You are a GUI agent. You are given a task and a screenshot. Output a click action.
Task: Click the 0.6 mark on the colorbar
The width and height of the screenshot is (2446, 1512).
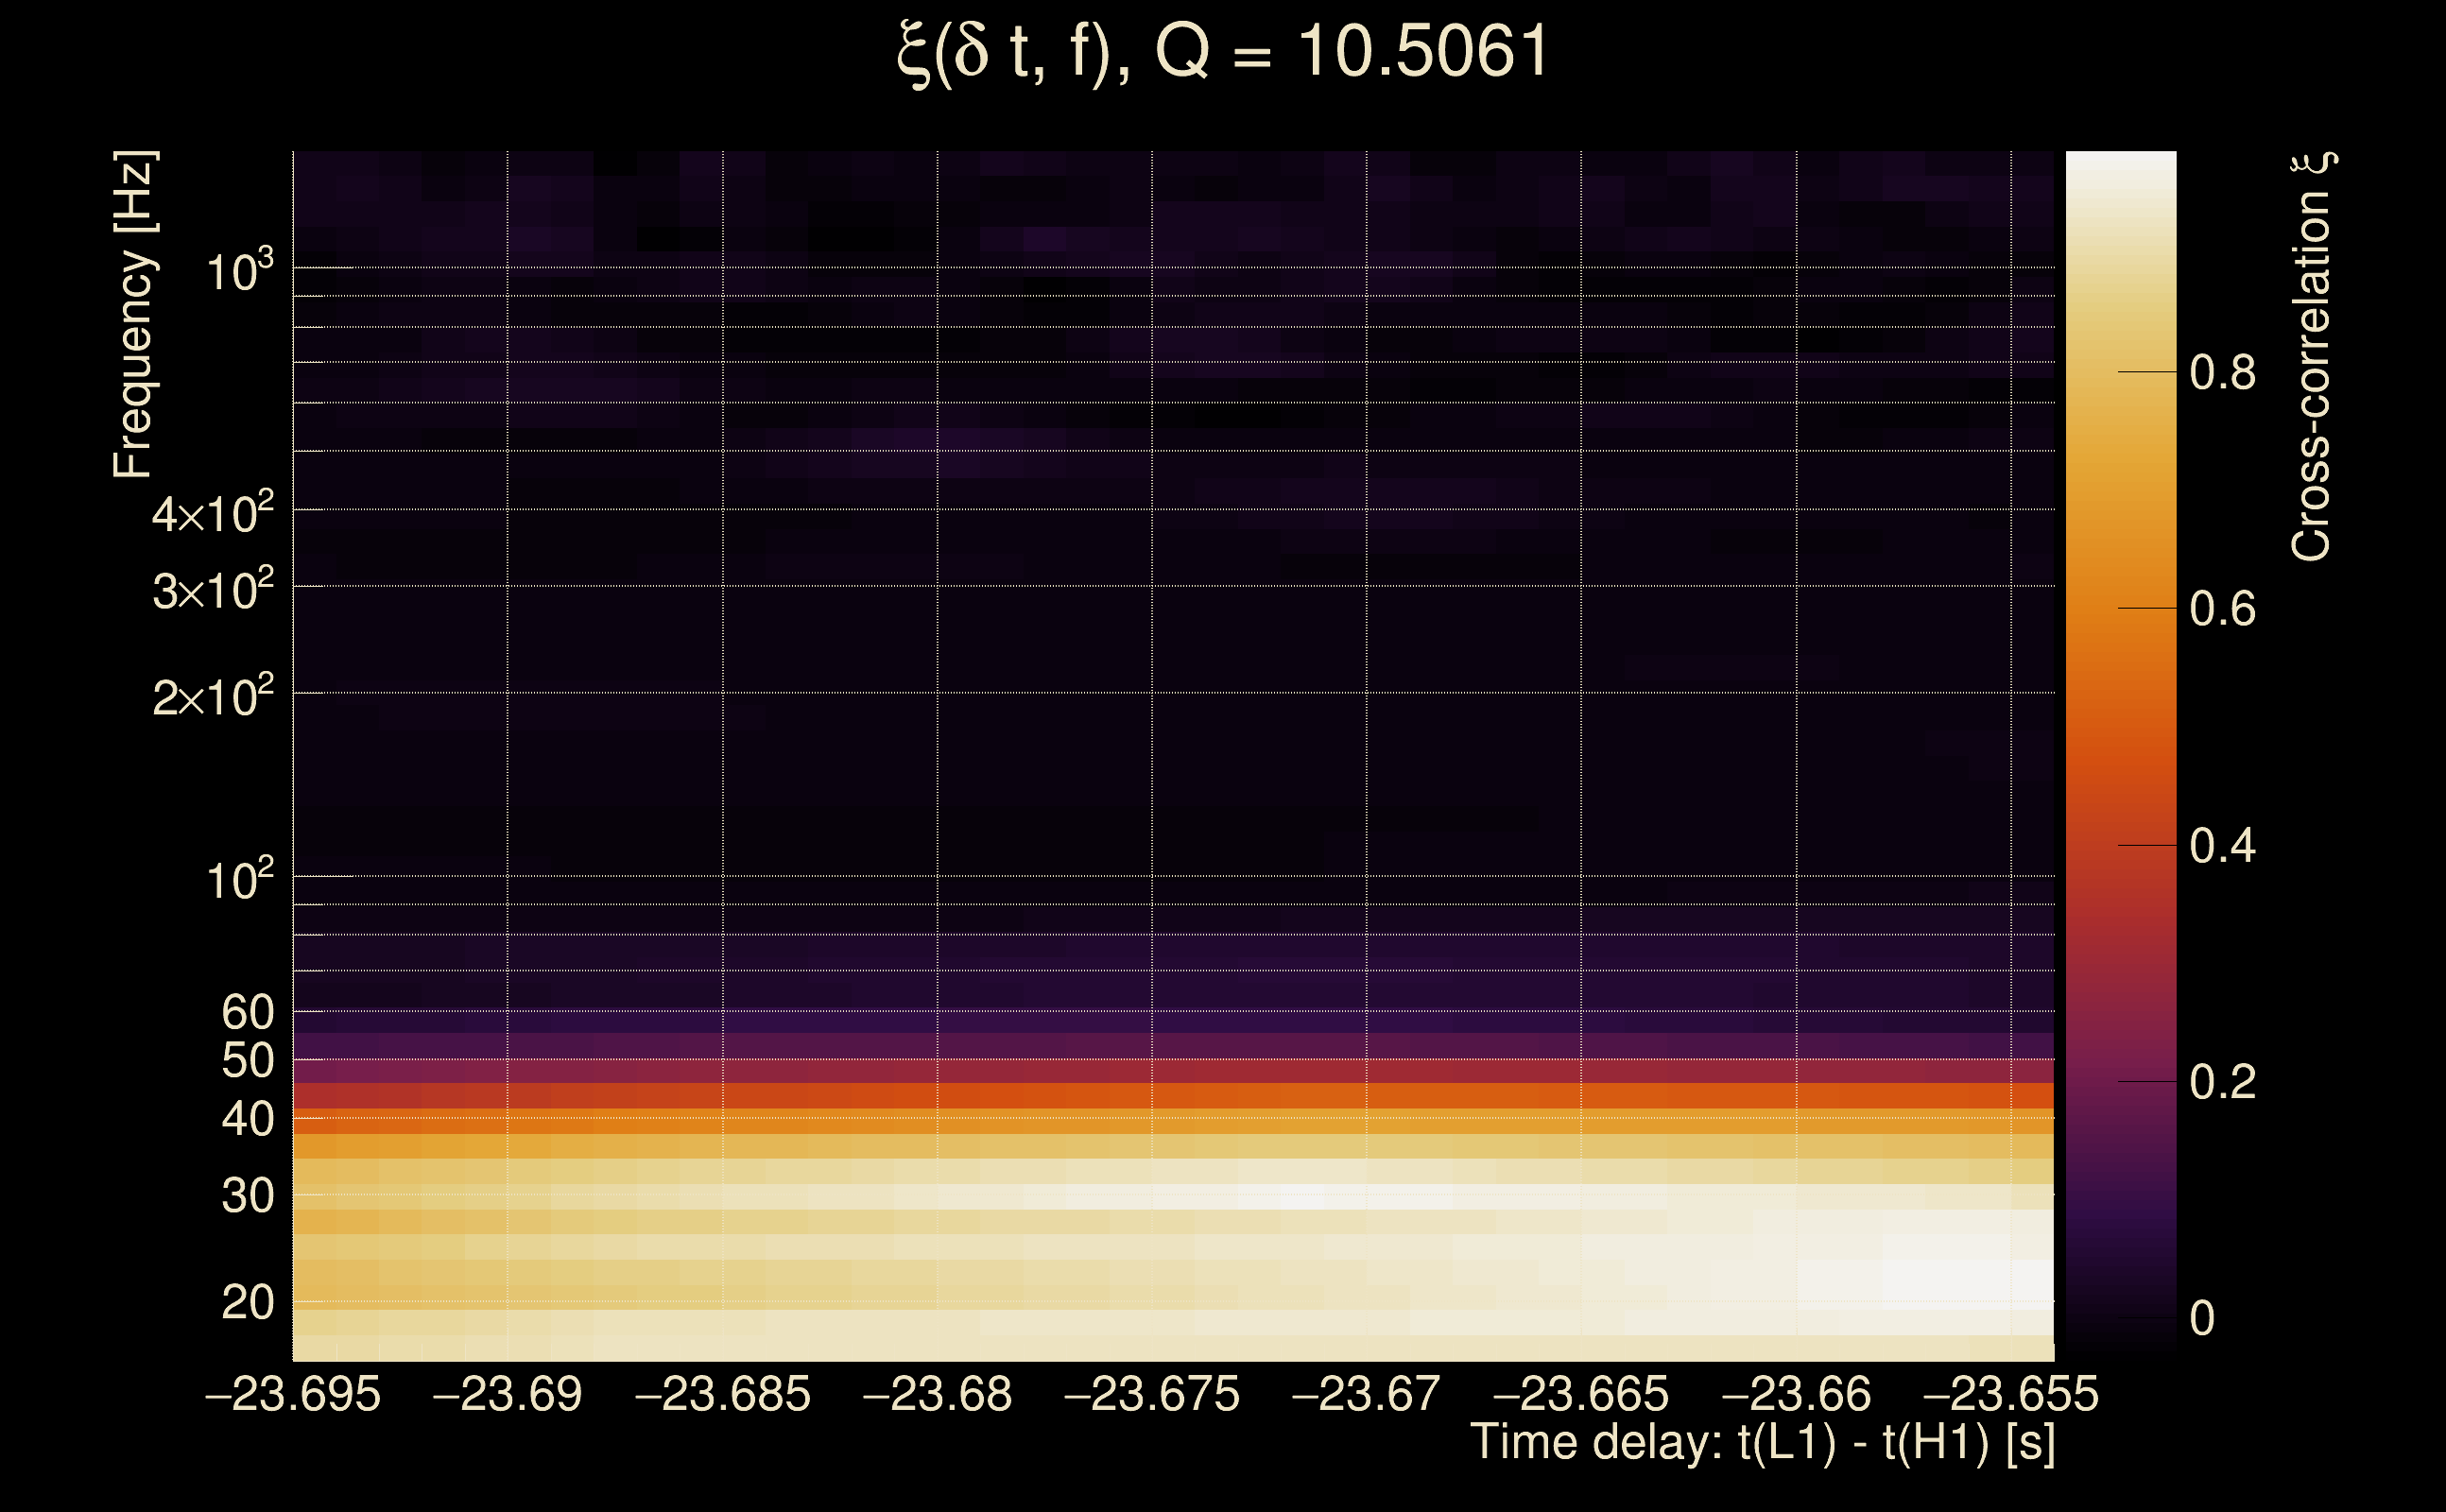2222,609
